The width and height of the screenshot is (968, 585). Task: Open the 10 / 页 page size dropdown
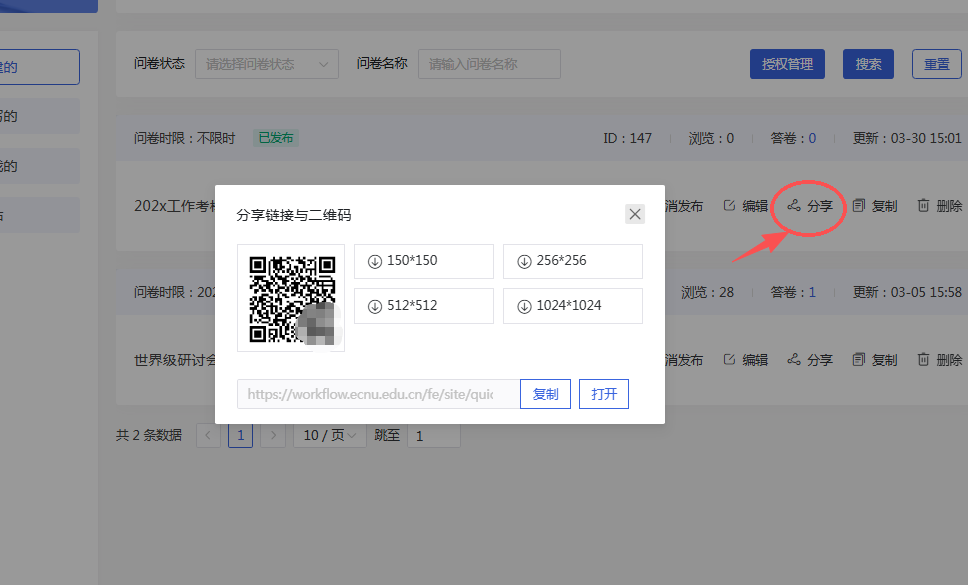(330, 436)
